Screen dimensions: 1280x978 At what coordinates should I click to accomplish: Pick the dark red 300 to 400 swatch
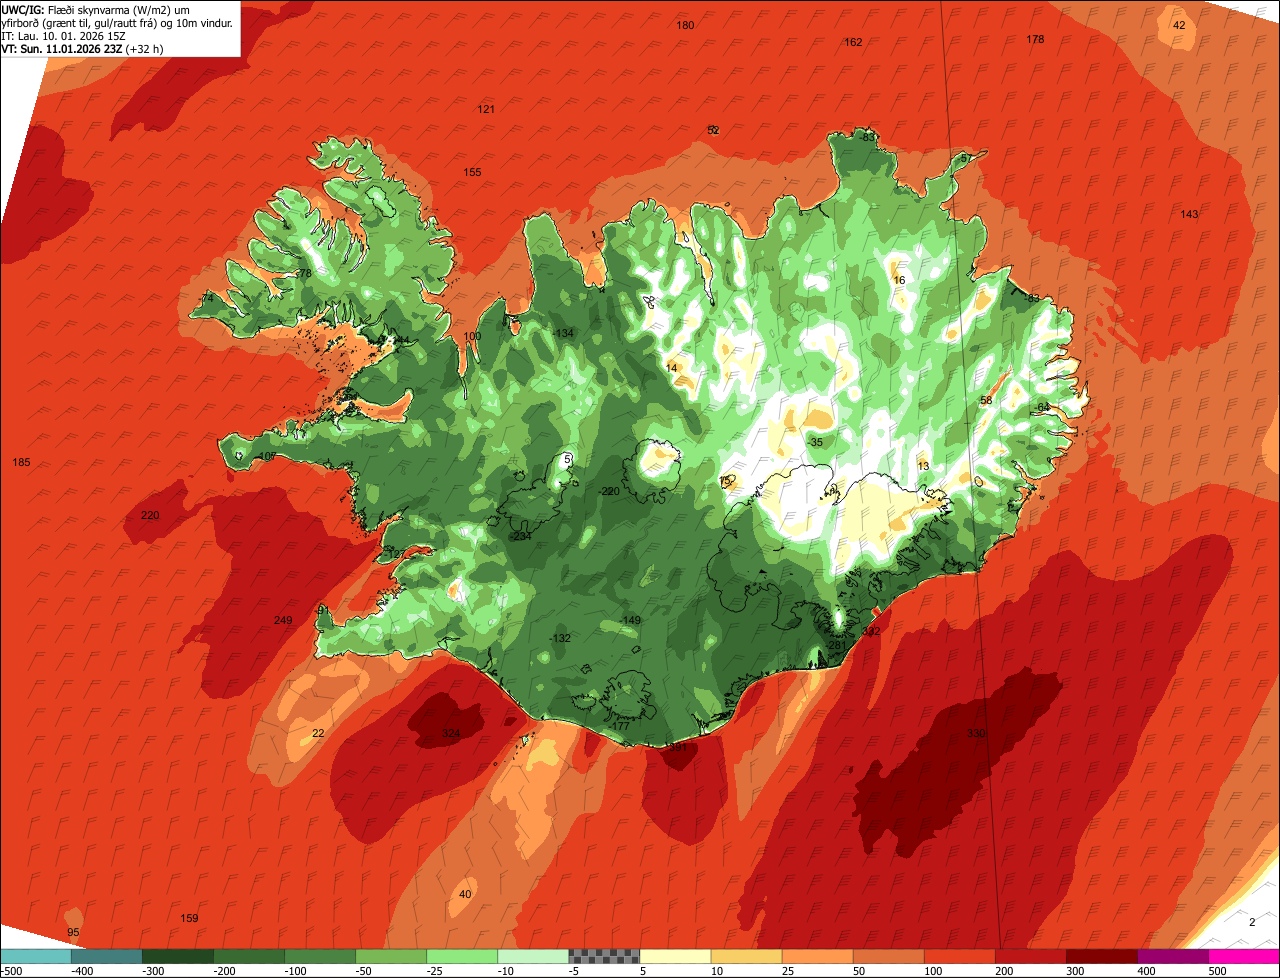click(x=1101, y=956)
